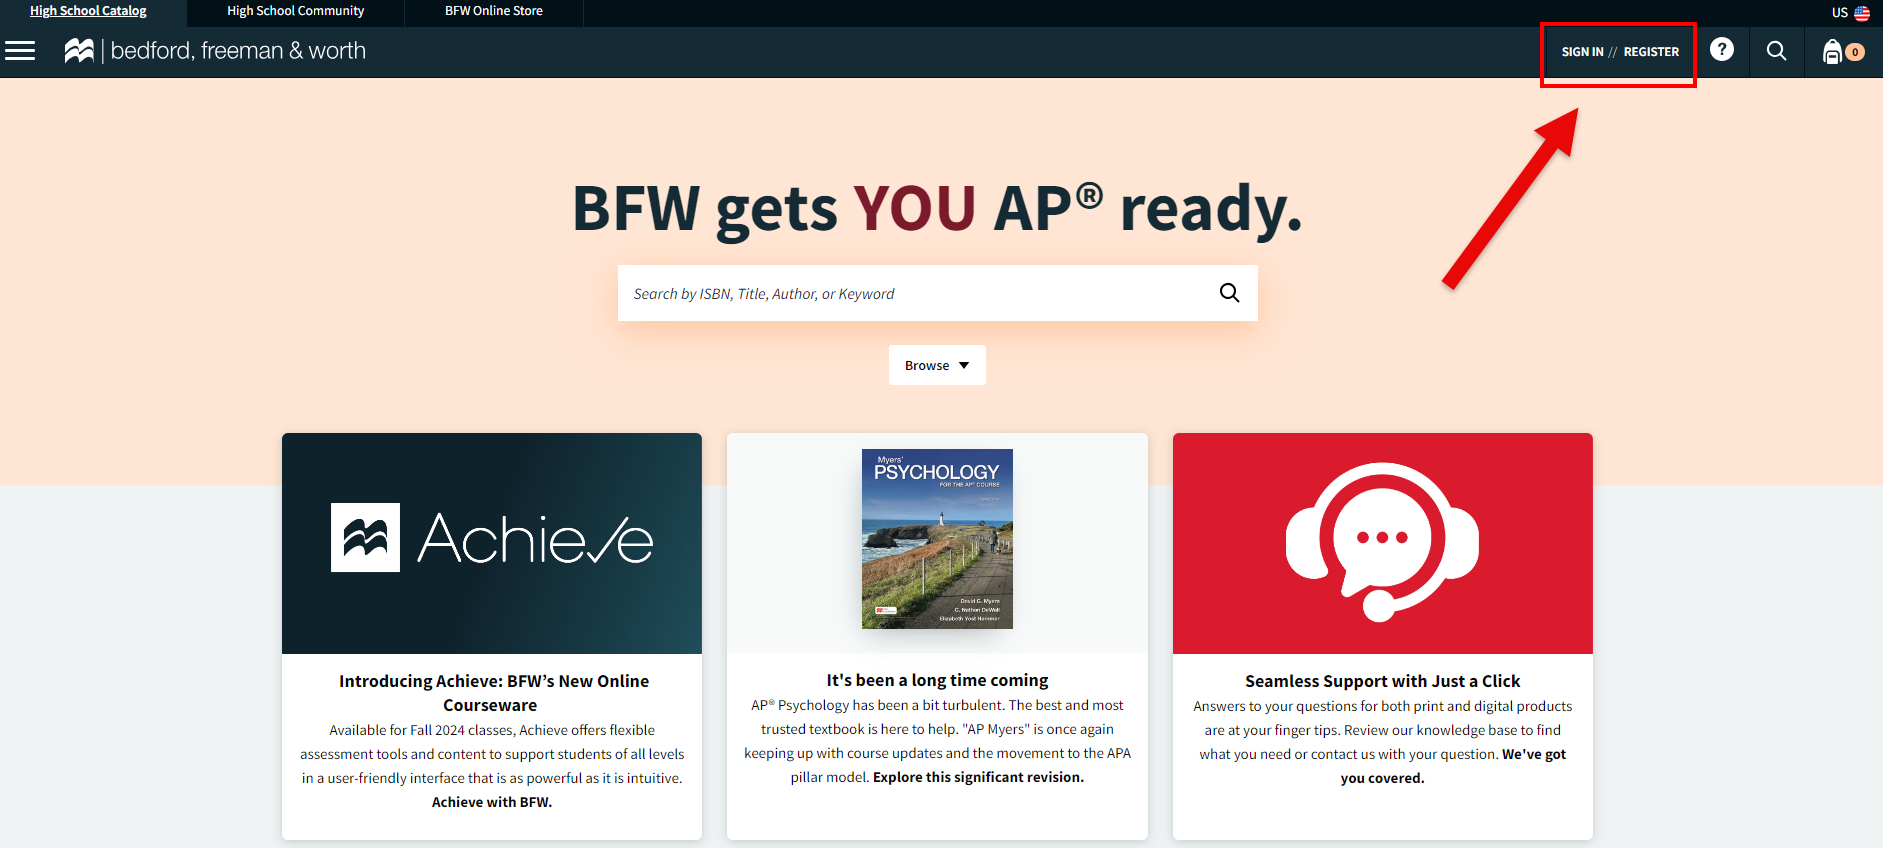The height and width of the screenshot is (848, 1883).
Task: Expand the Browse dropdown
Action: 937,365
